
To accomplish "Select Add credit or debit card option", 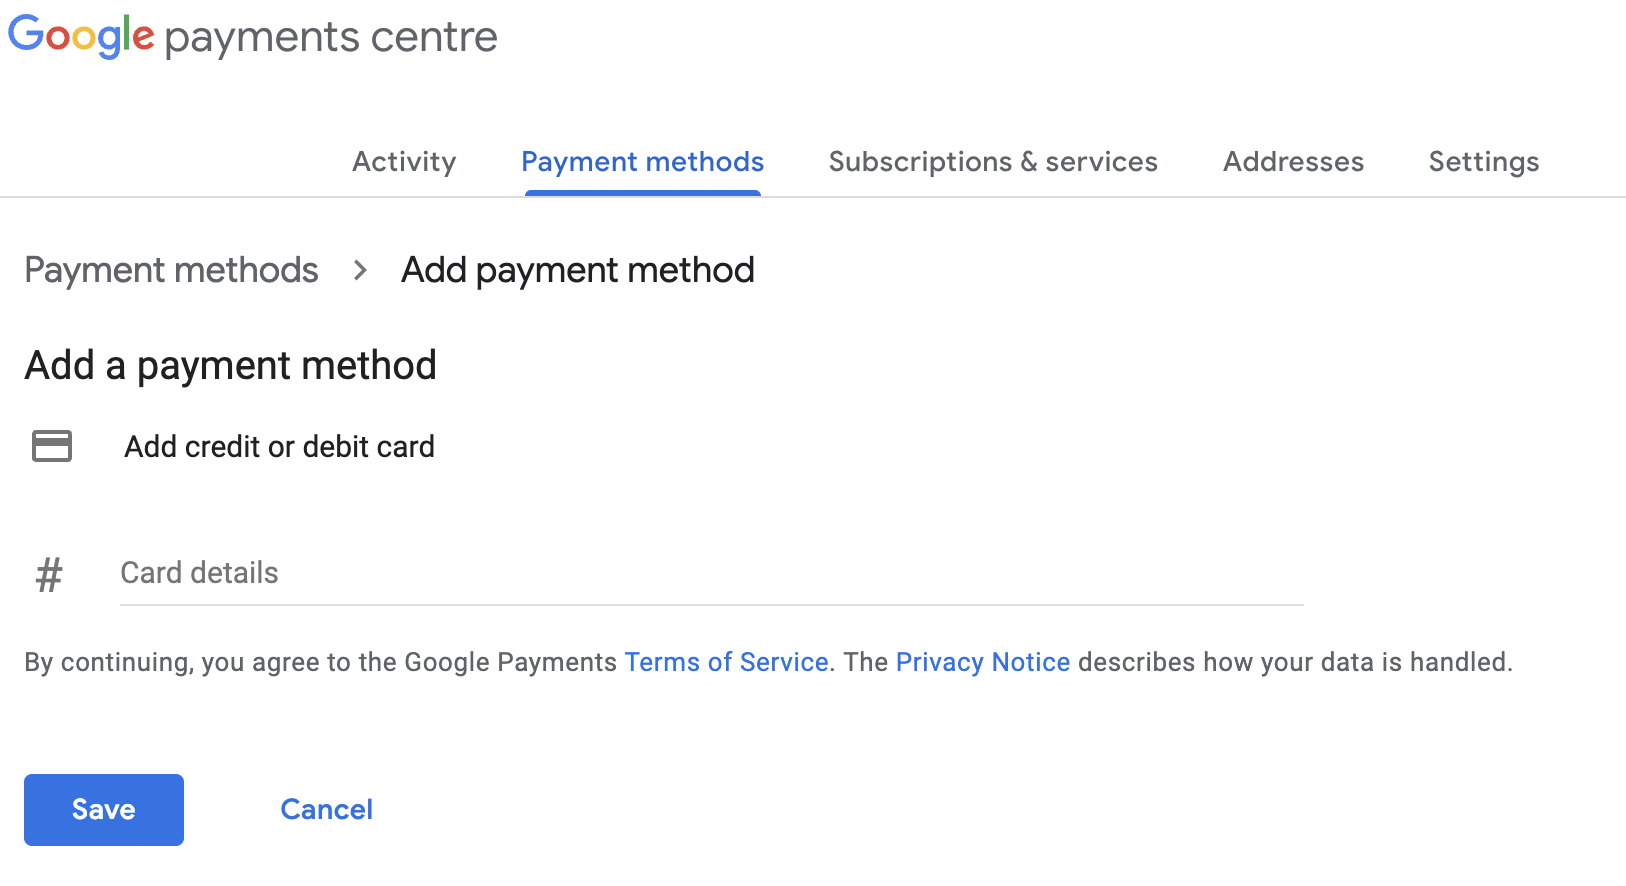I will (279, 447).
